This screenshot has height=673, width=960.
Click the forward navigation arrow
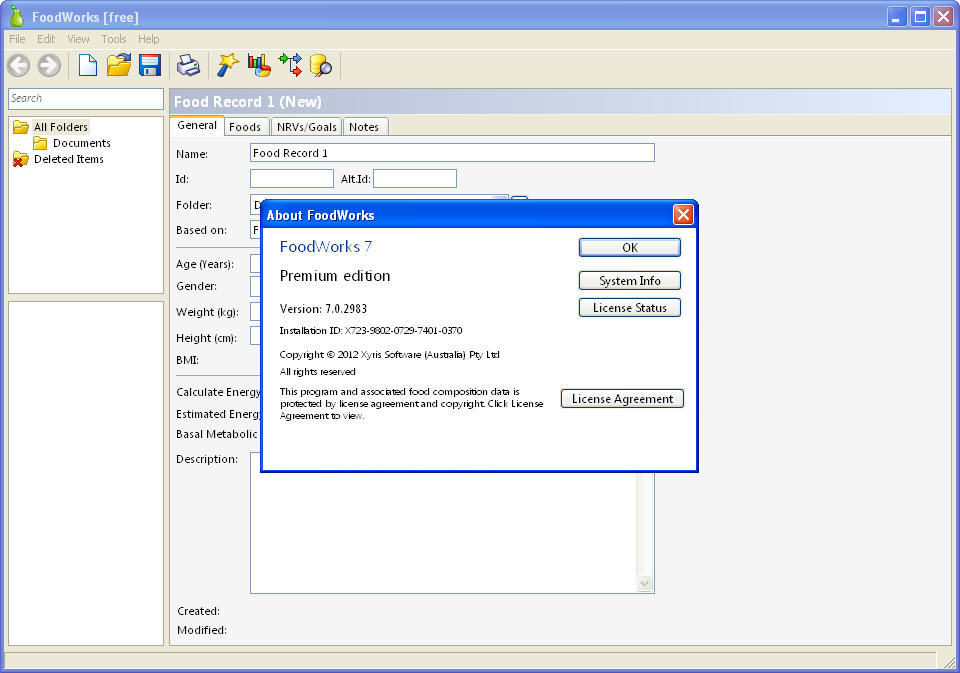coord(48,65)
